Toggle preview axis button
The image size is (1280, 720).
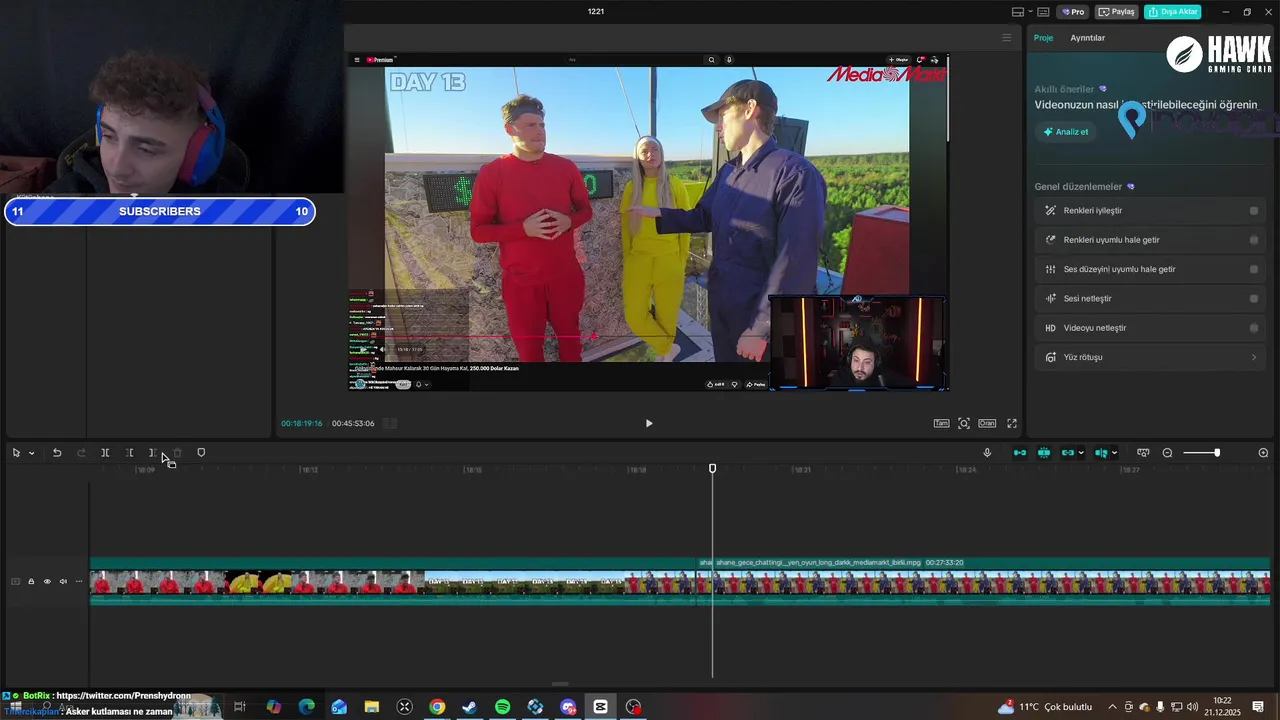[x=1101, y=453]
